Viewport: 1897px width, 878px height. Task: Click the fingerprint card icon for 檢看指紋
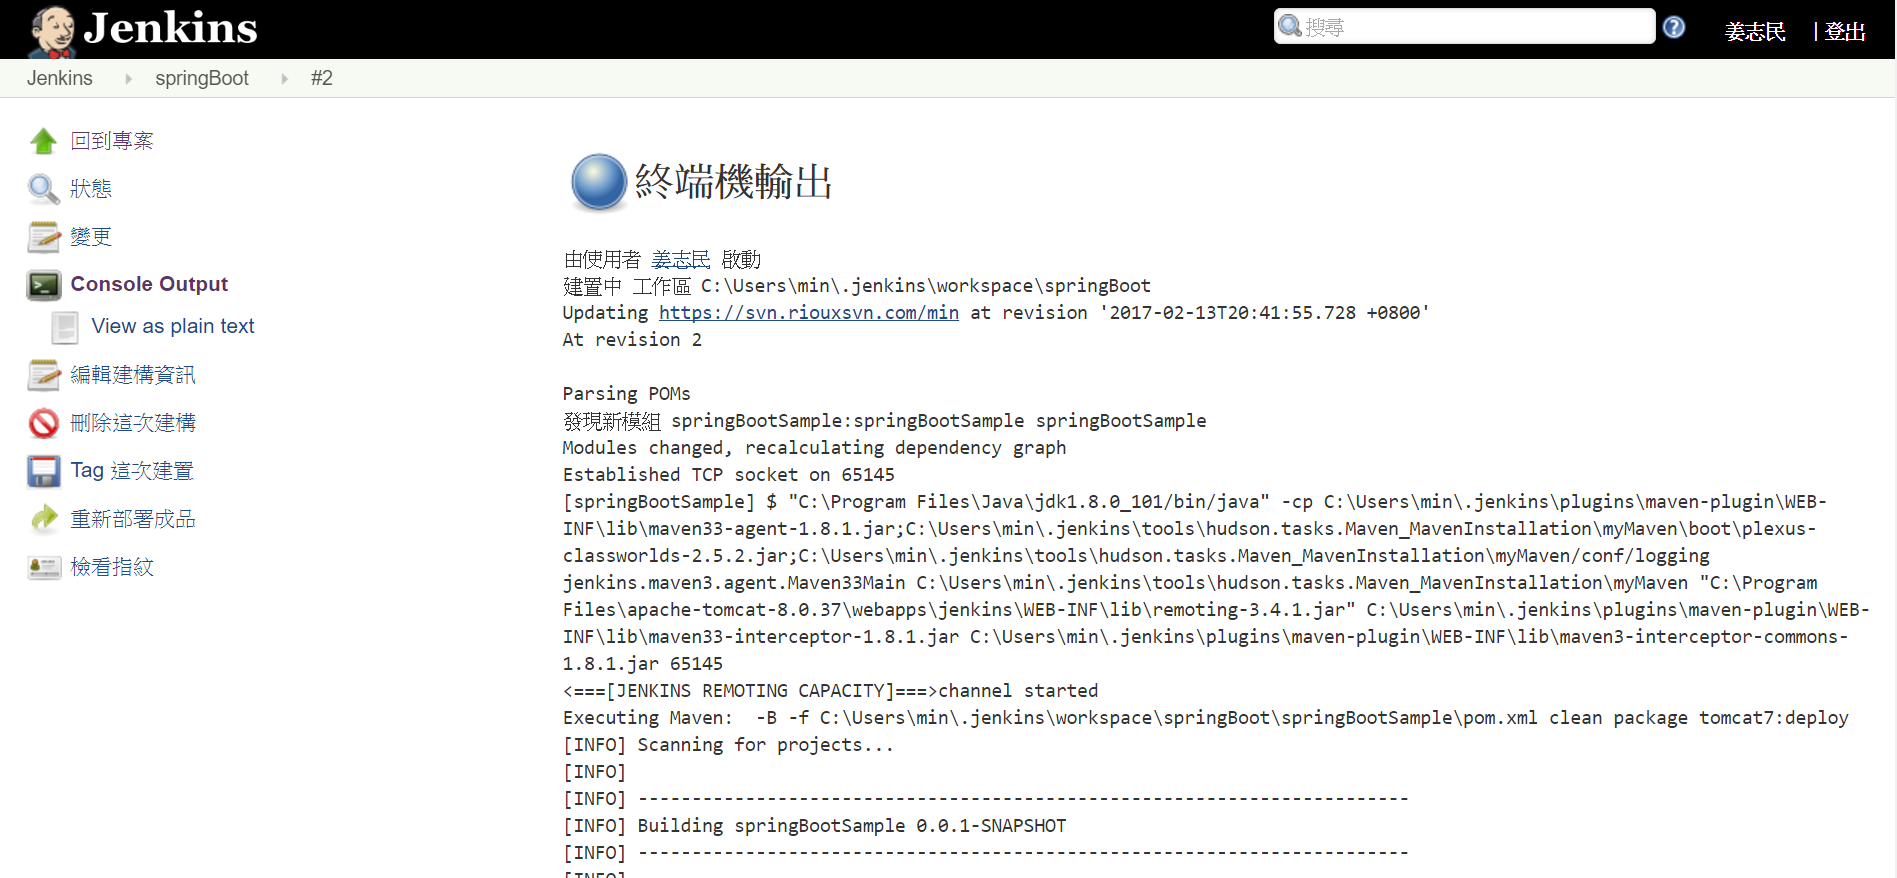click(43, 567)
